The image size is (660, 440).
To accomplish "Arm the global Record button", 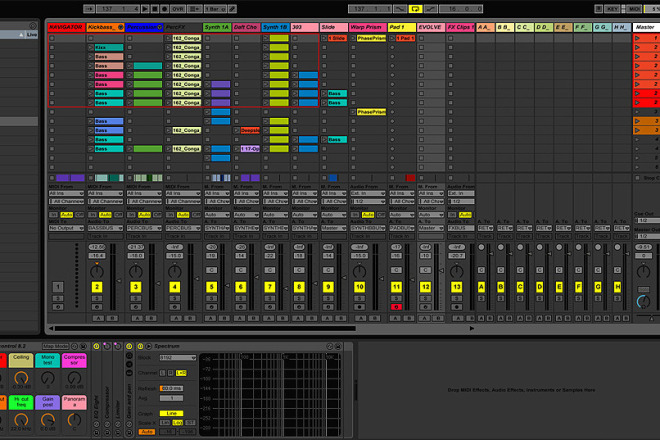I will point(165,9).
